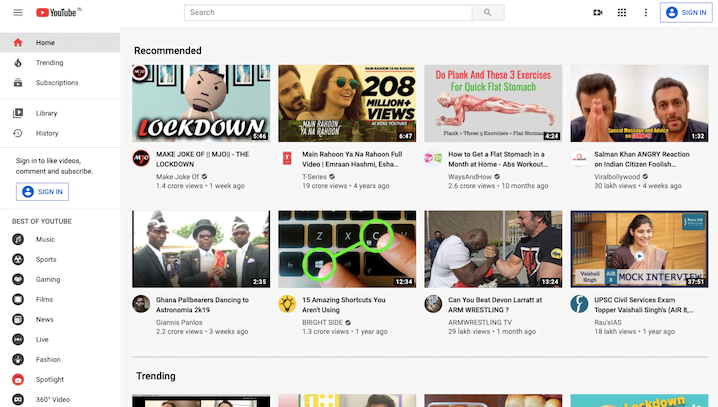
Task: Click the Subscriptions icon in sidebar
Action: coord(18,83)
